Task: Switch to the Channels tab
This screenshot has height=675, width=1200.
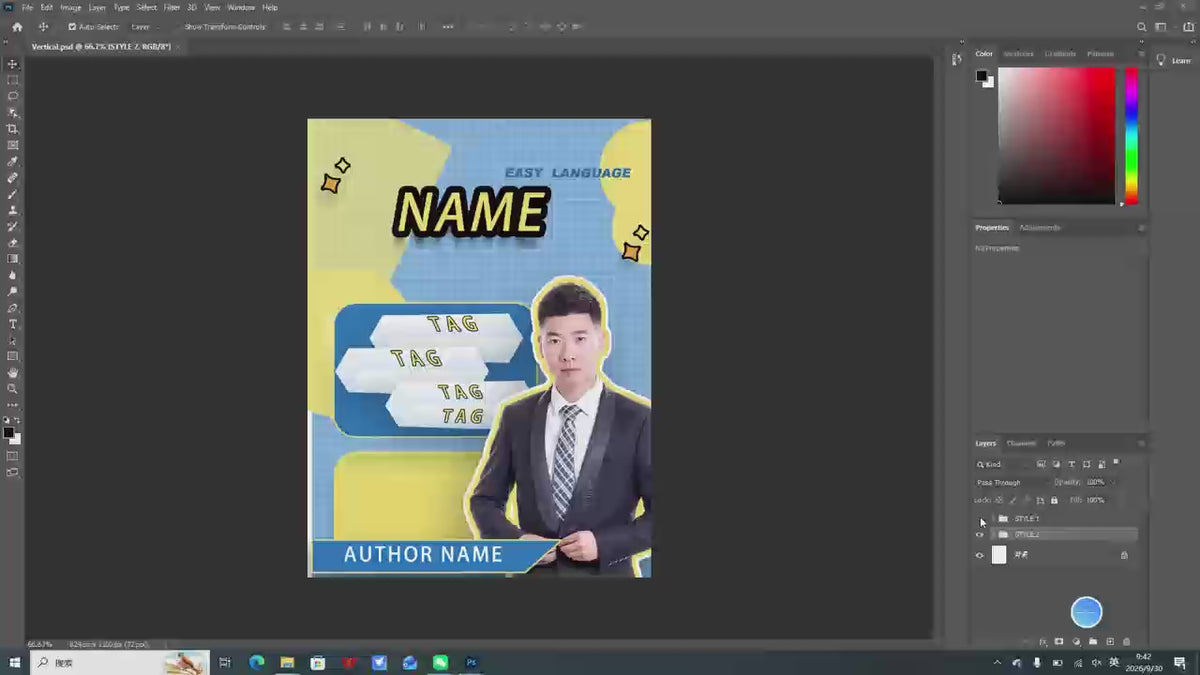Action: tap(1021, 443)
